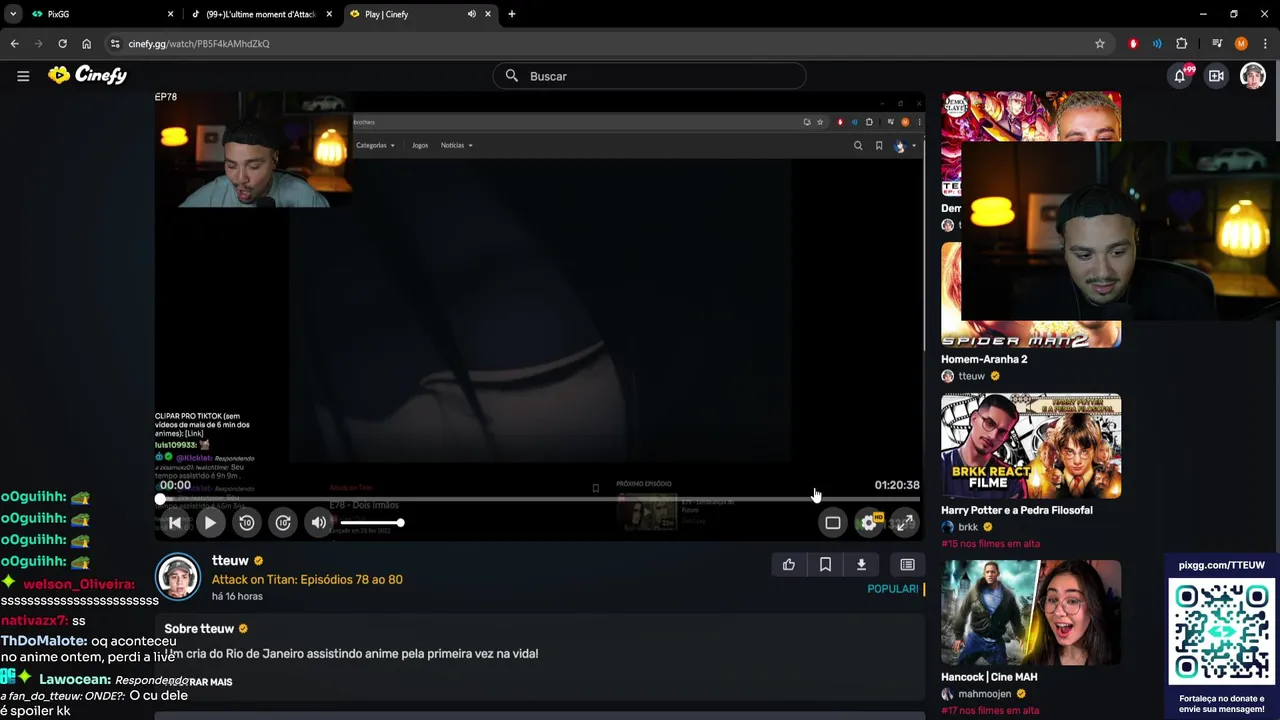
Task: Go to the Cinefy logo home
Action: 88,75
